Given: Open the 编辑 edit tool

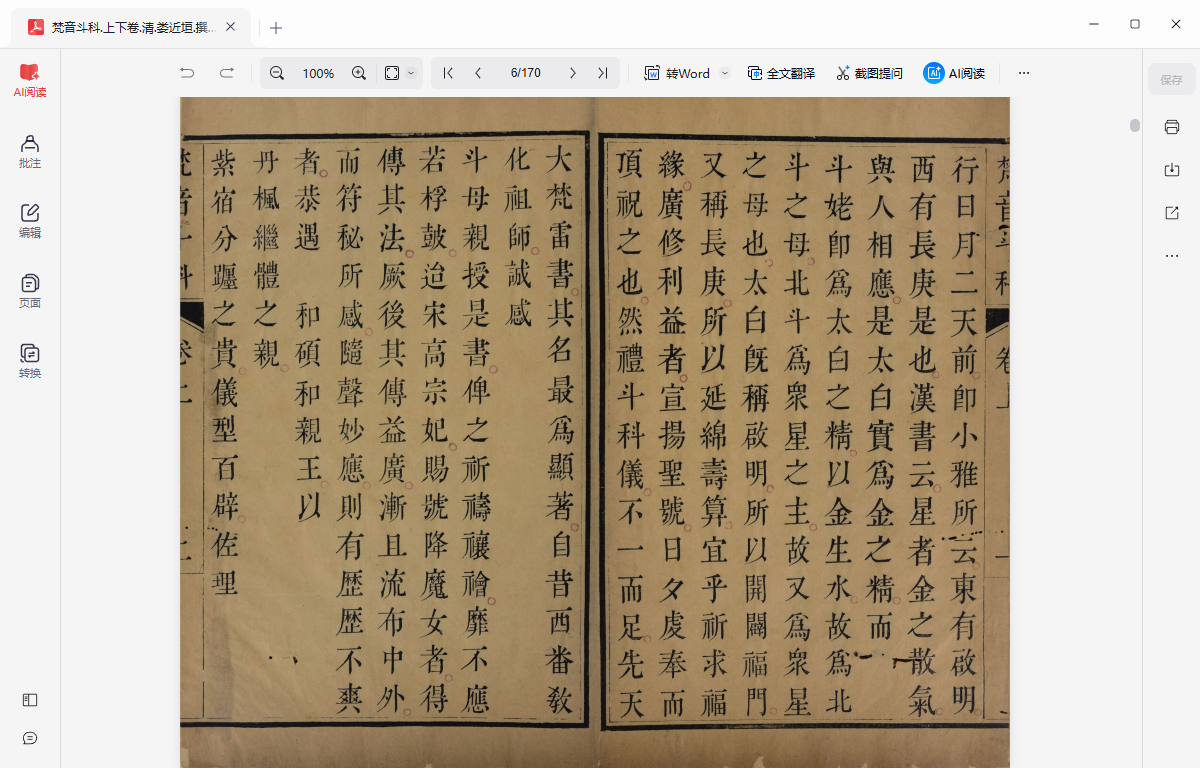Looking at the screenshot, I should tap(30, 221).
